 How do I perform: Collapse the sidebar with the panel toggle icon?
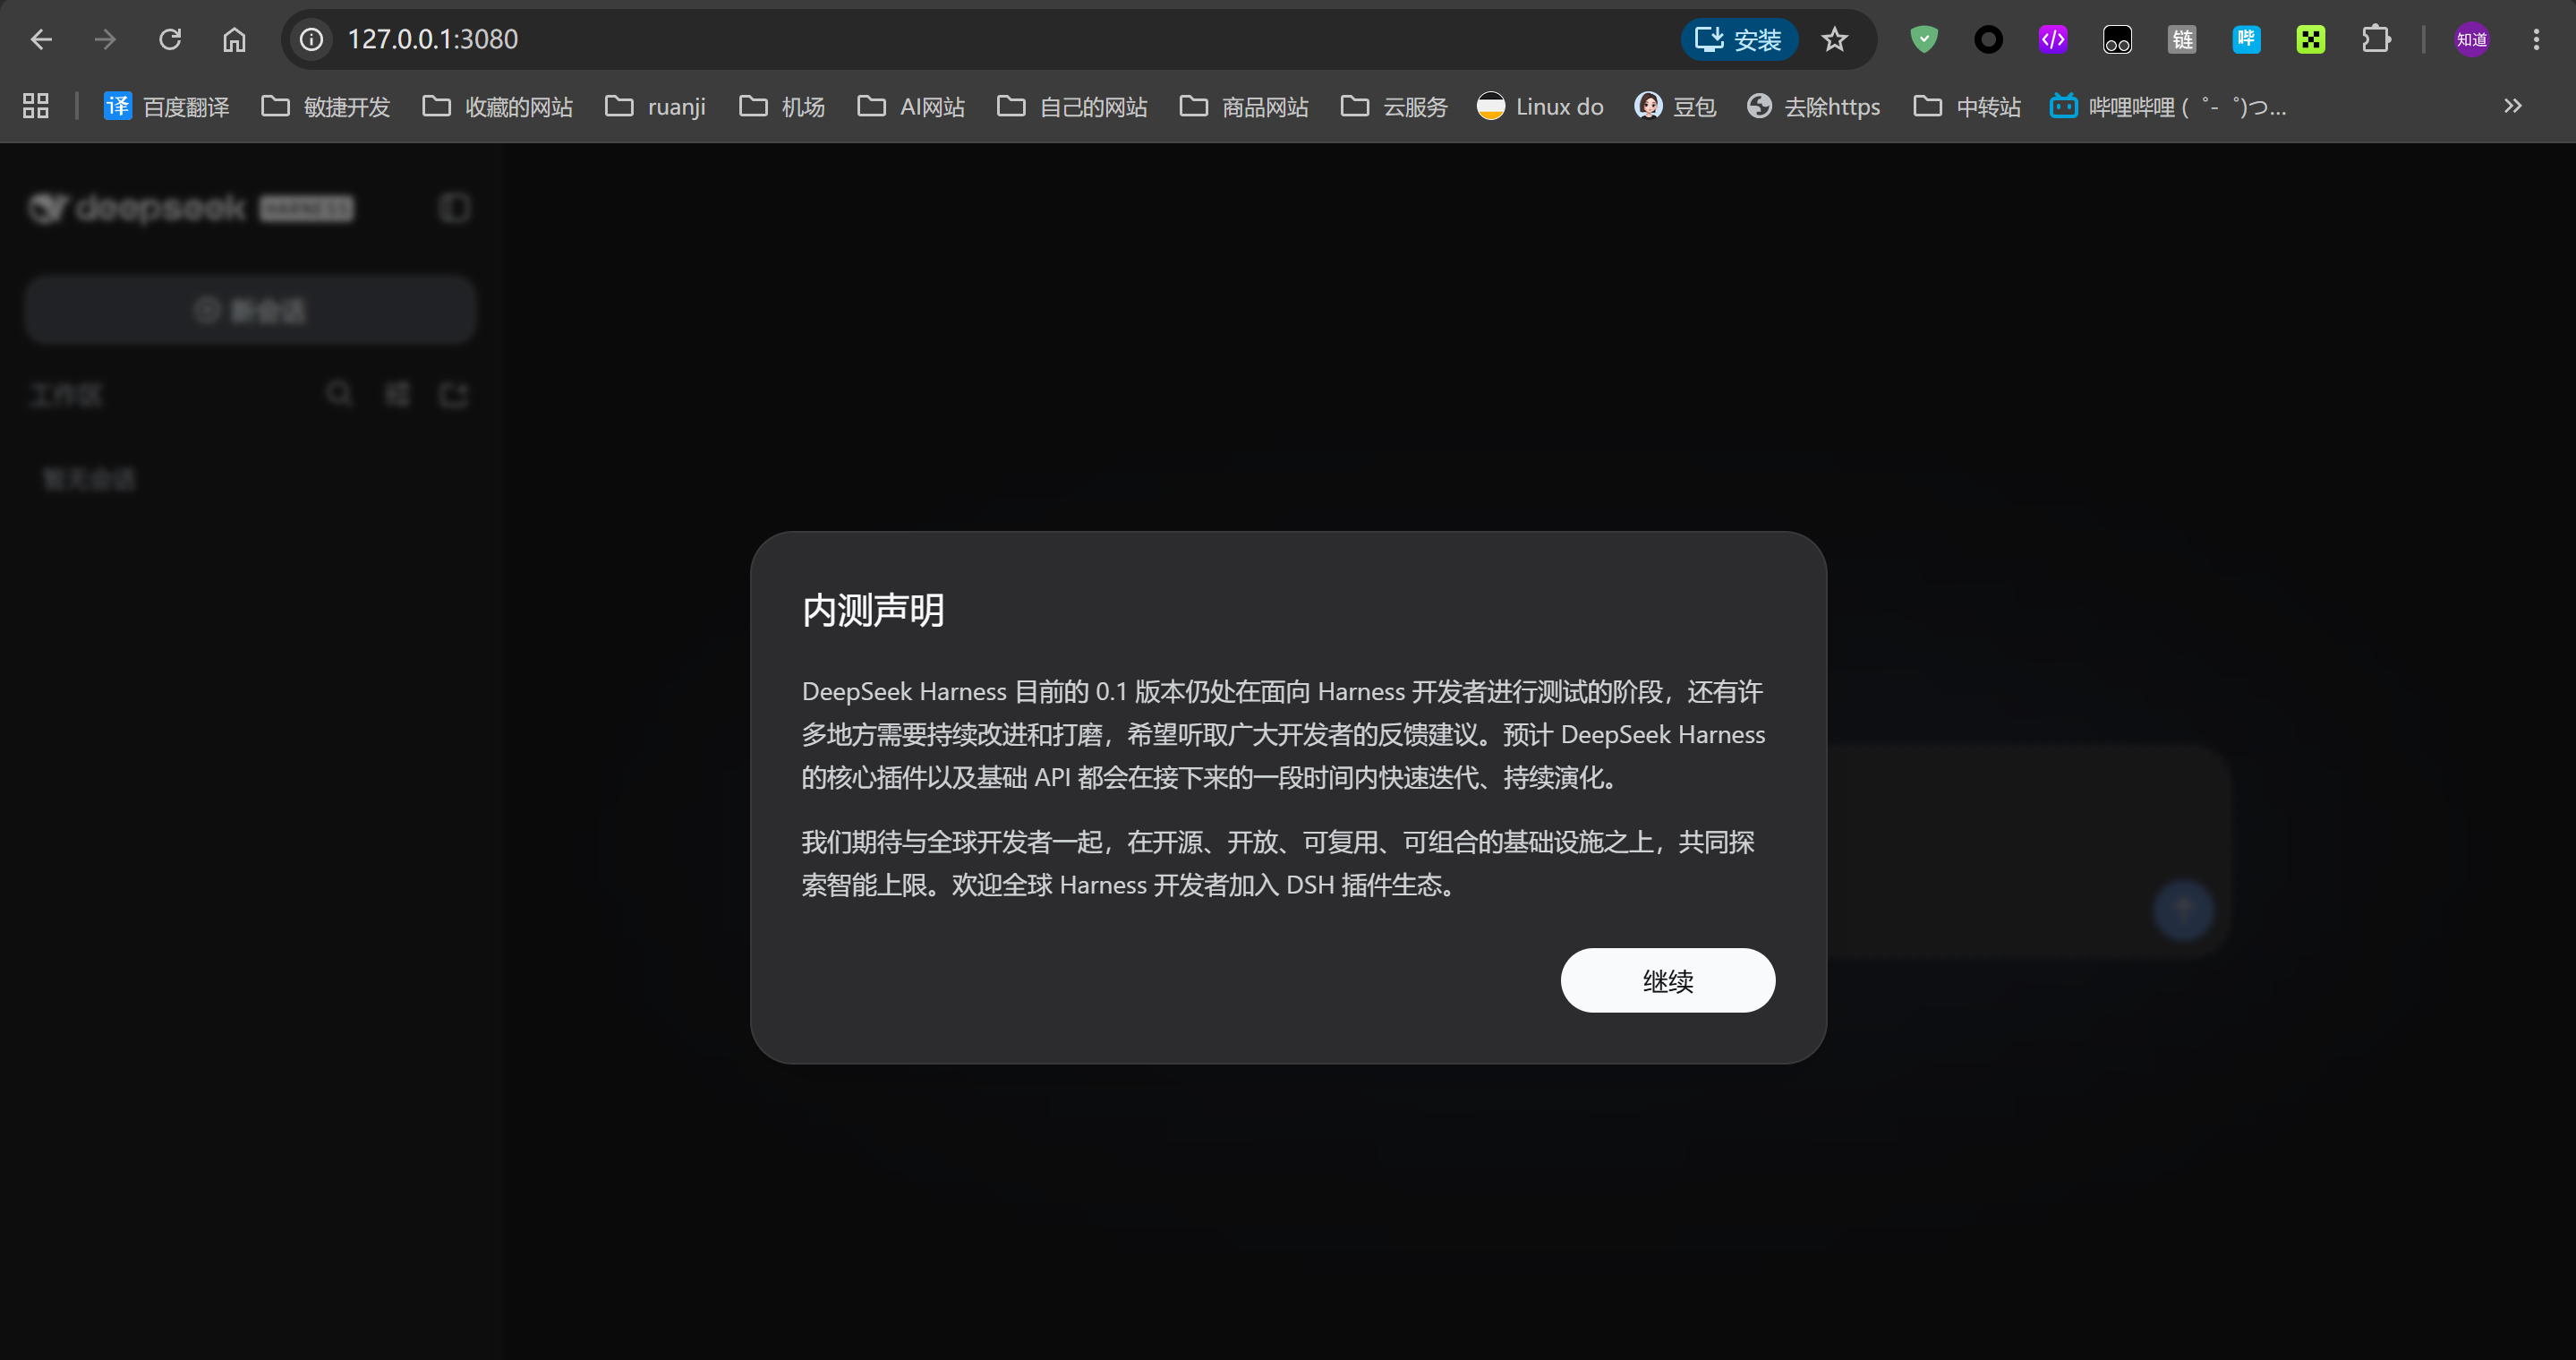pyautogui.click(x=455, y=208)
